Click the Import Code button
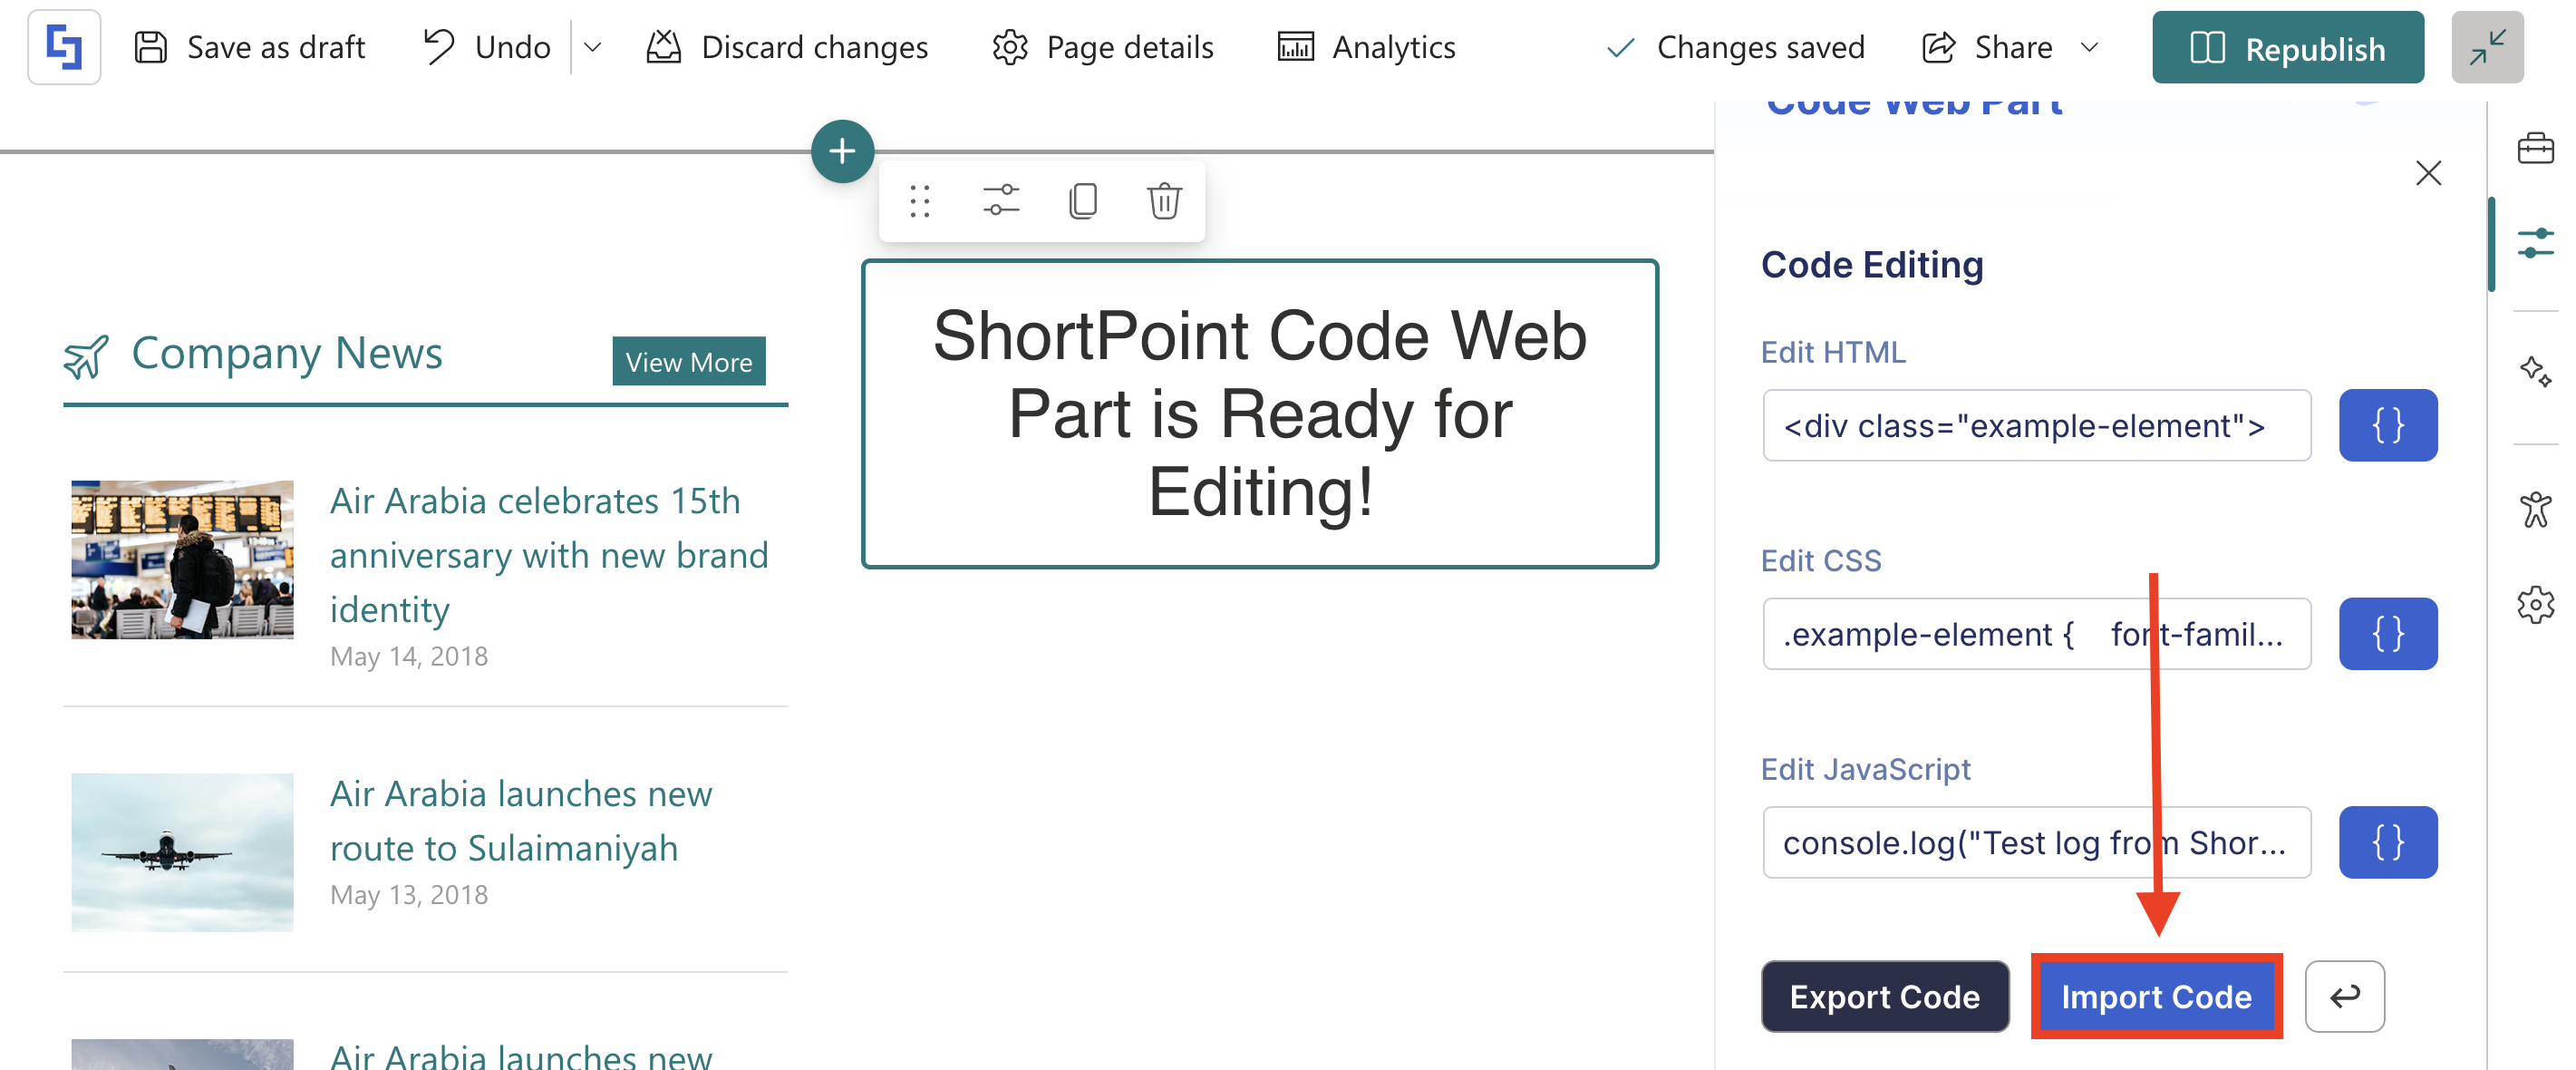Image resolution: width=2576 pixels, height=1070 pixels. pyautogui.click(x=2155, y=996)
